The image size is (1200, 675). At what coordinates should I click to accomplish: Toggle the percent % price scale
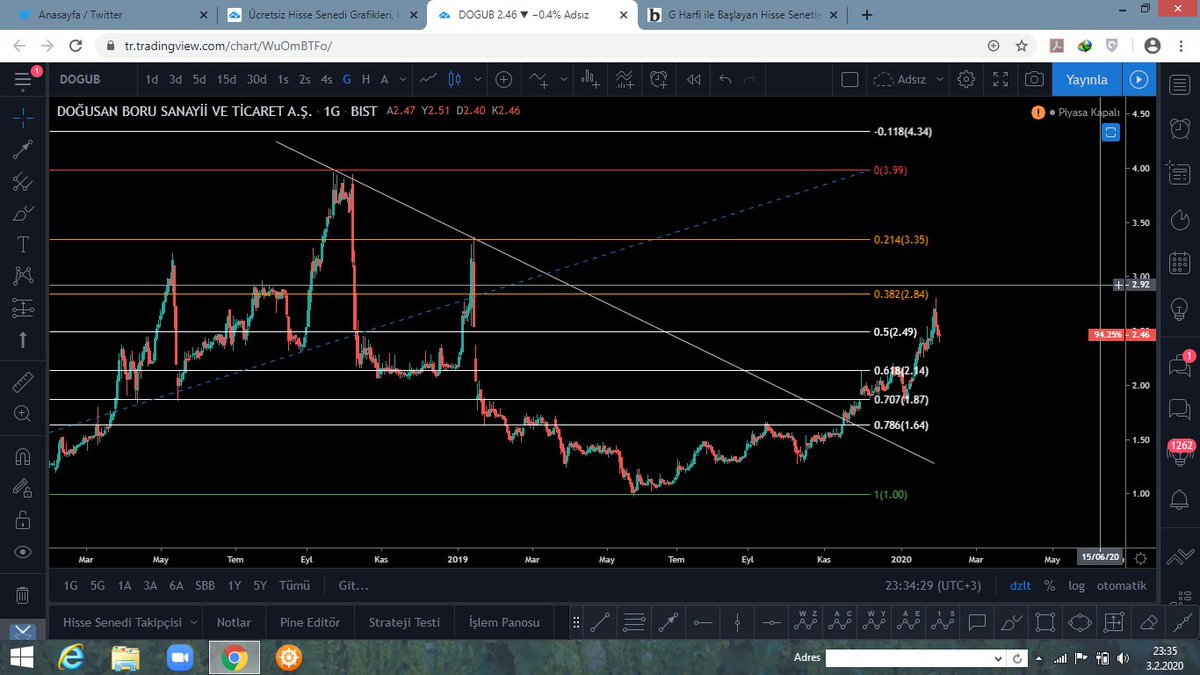coord(1049,586)
